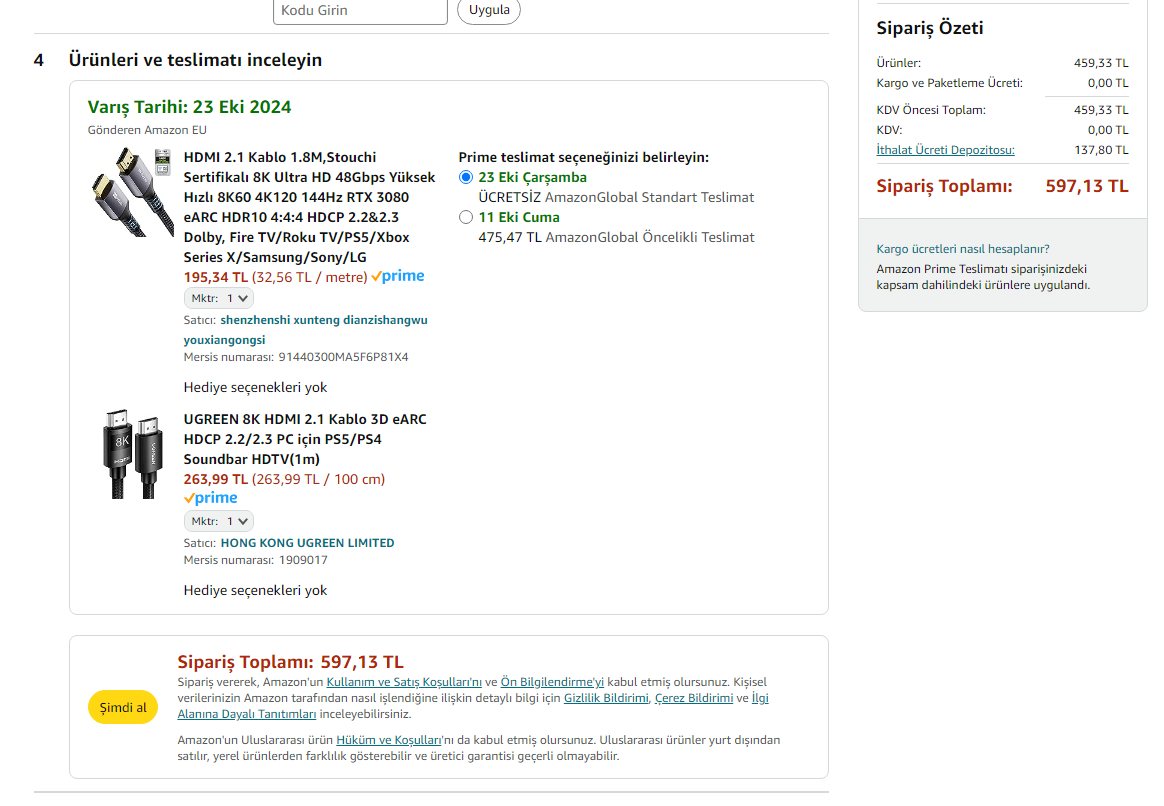Click the 263,99 TL price of UGREEN cable
The width and height of the screenshot is (1164, 806).
pyautogui.click(x=215, y=479)
